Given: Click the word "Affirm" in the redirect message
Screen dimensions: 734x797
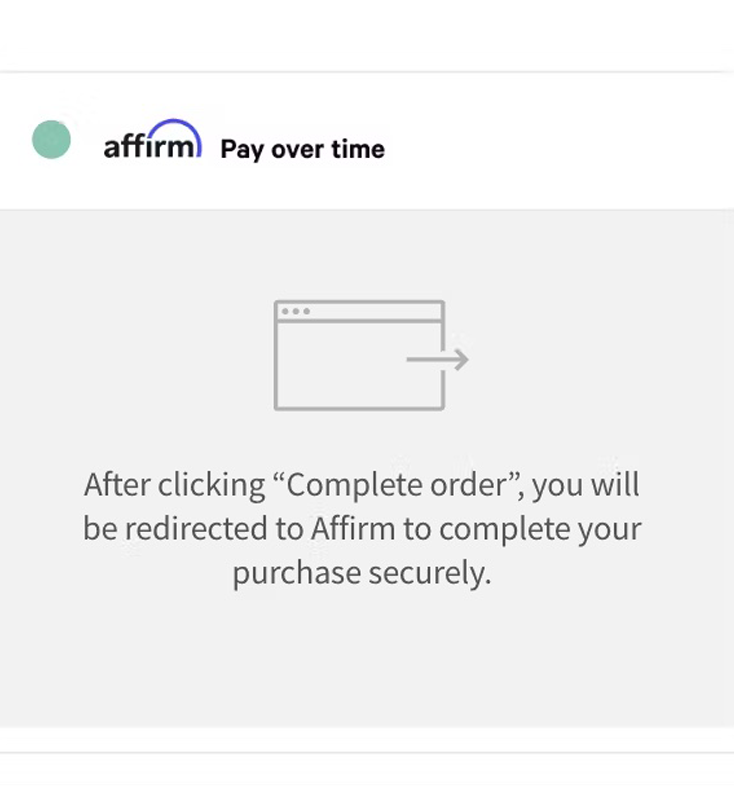Looking at the screenshot, I should point(353,528).
